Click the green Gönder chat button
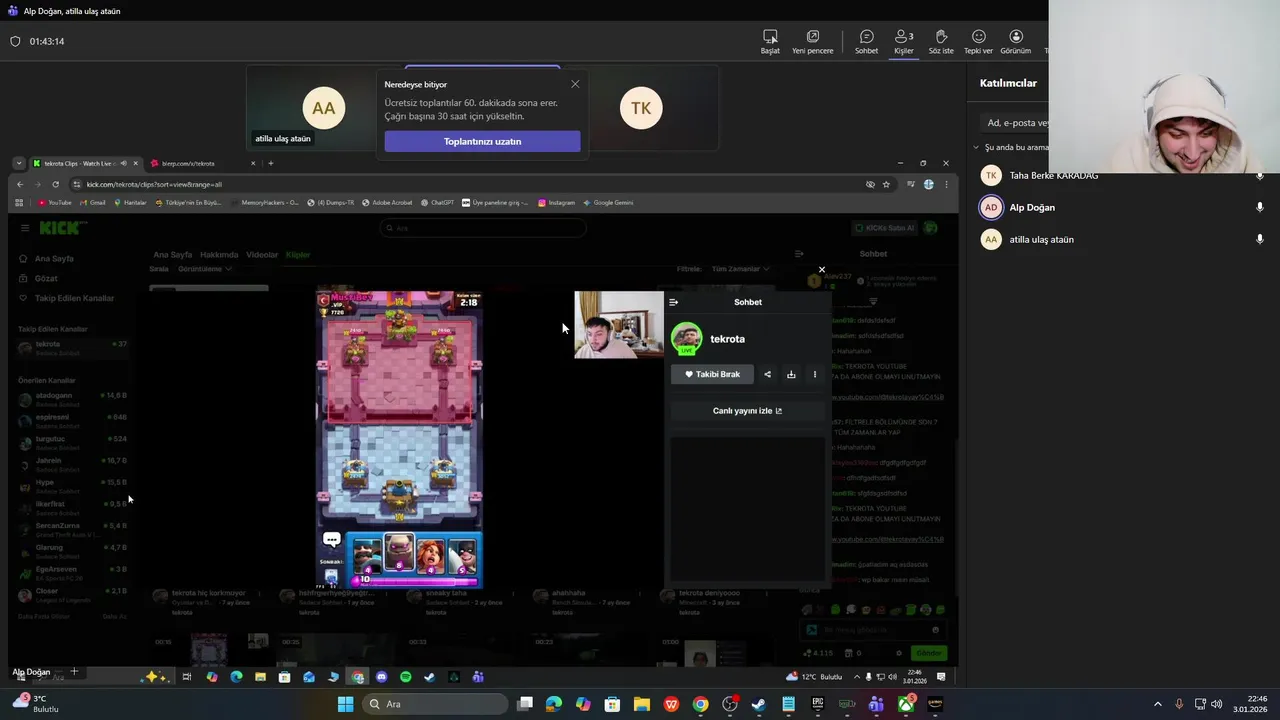The height and width of the screenshot is (720, 1280). pos(929,653)
